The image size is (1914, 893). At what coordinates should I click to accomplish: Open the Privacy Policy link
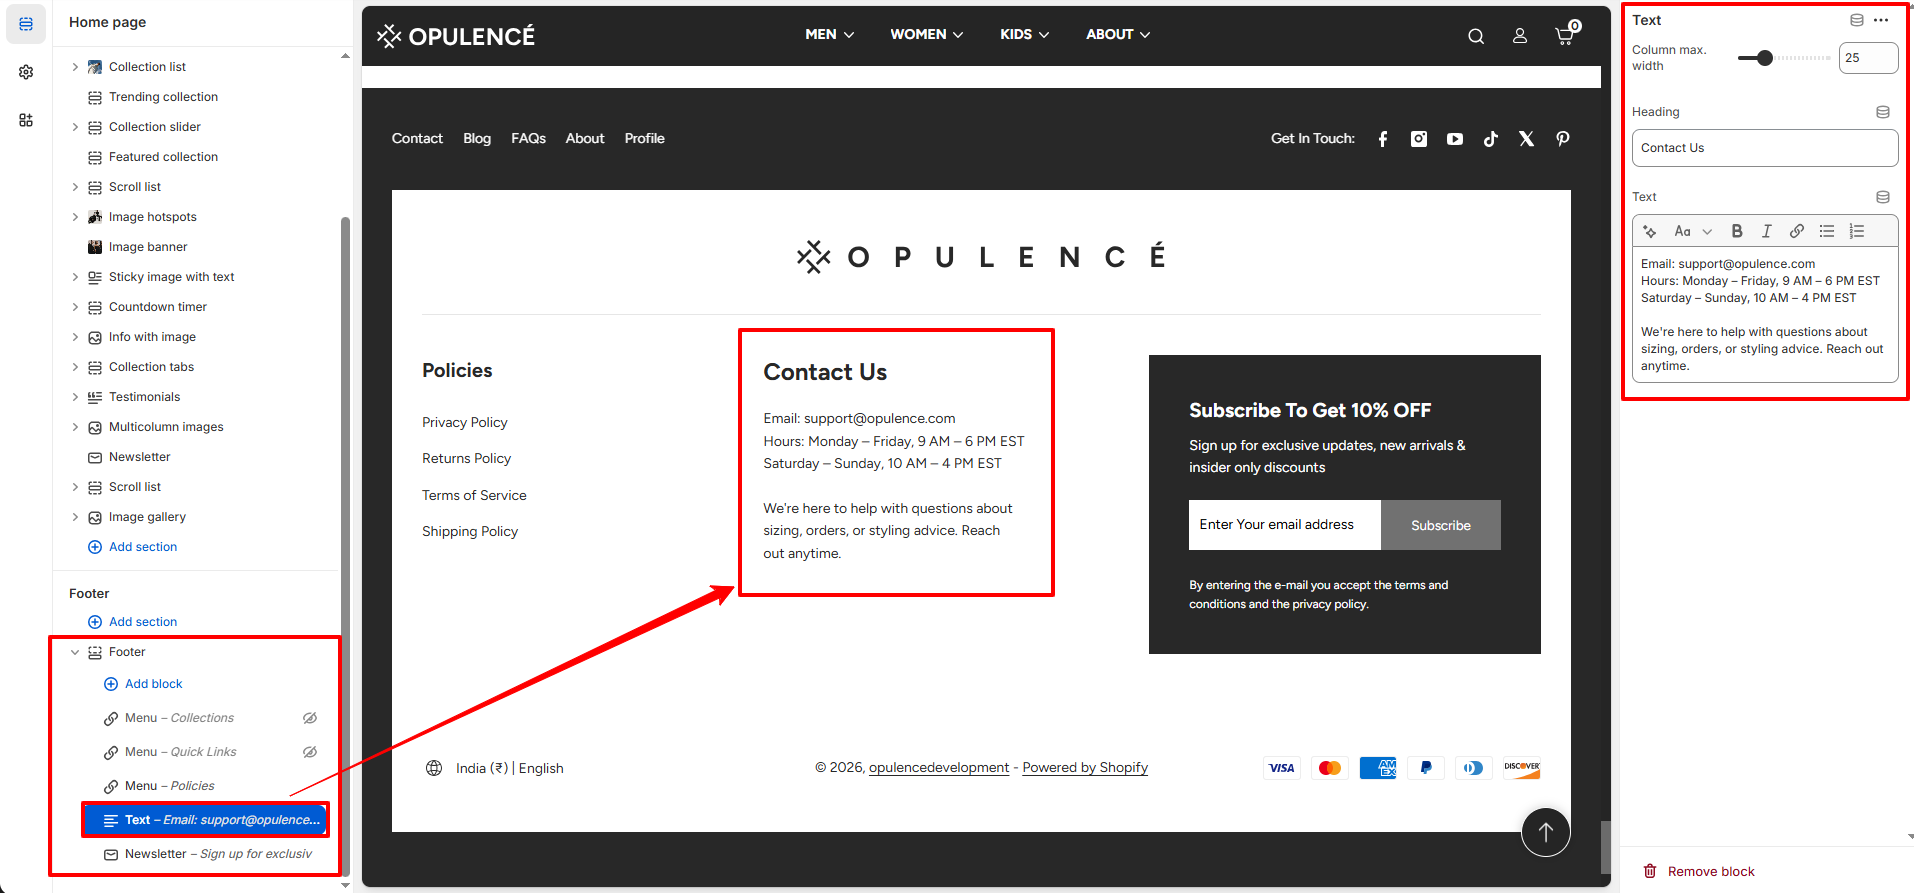(x=465, y=422)
